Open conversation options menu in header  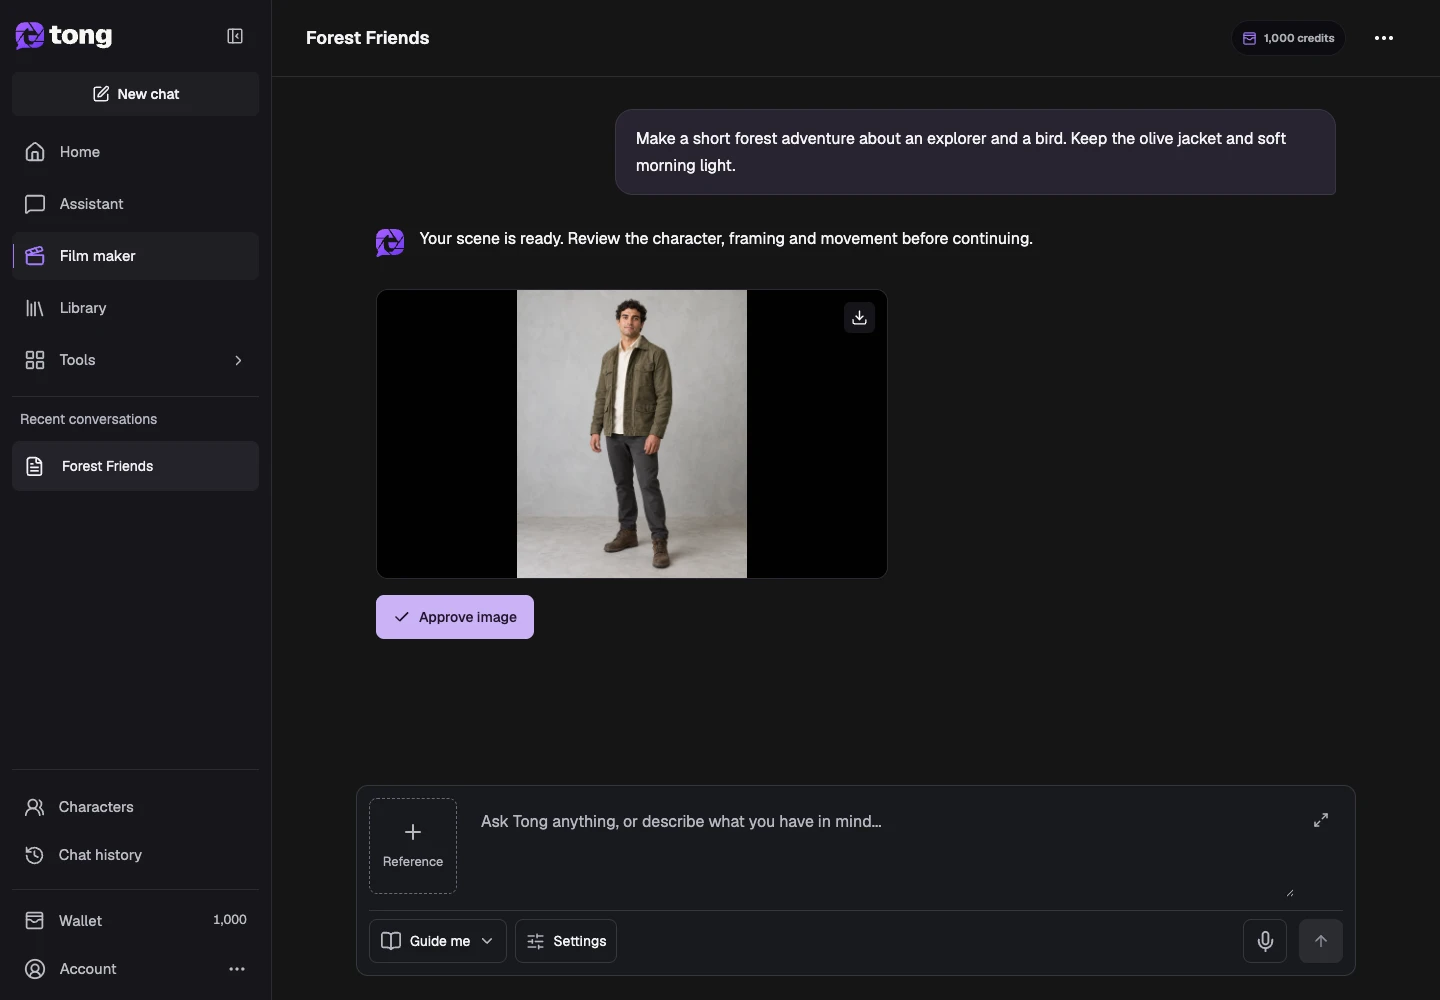(1384, 38)
